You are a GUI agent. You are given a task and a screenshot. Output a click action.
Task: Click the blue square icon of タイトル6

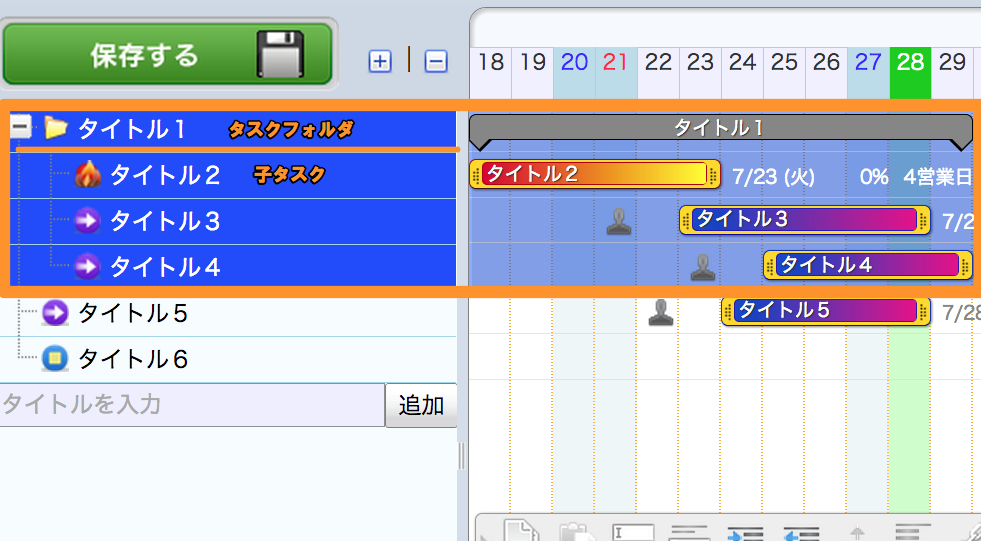tap(55, 359)
